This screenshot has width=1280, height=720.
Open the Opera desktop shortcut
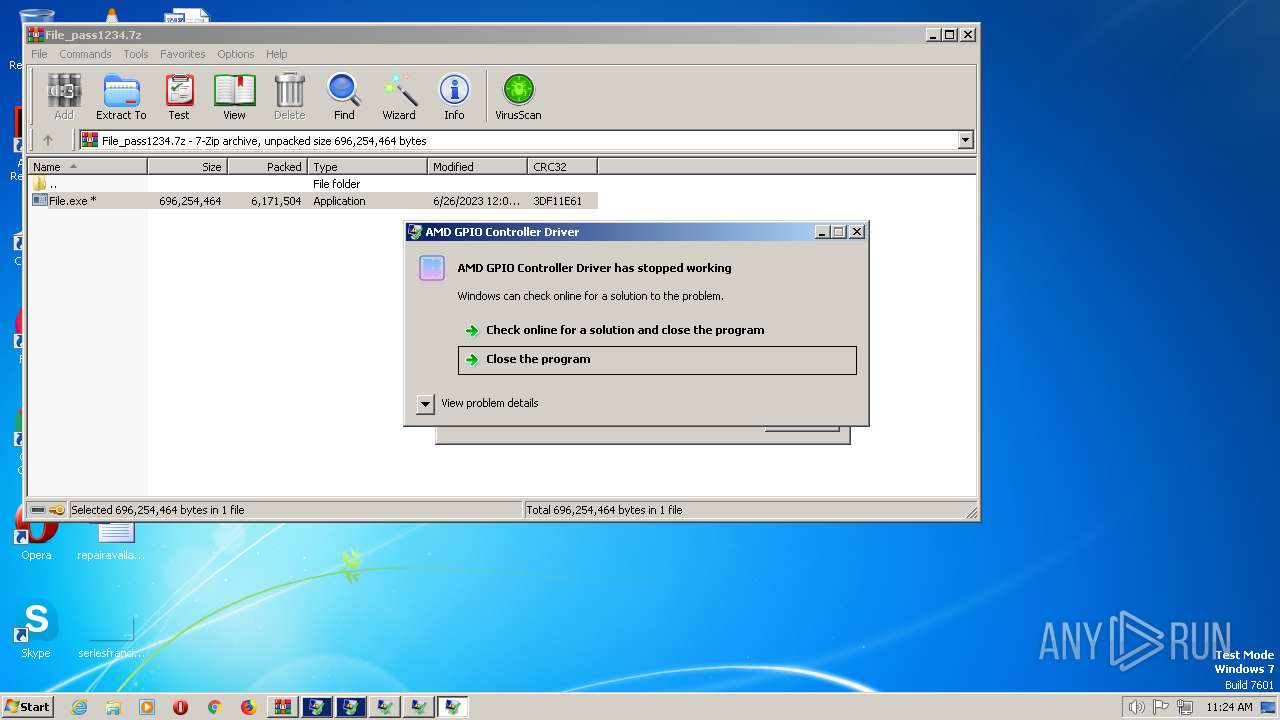pos(36,535)
